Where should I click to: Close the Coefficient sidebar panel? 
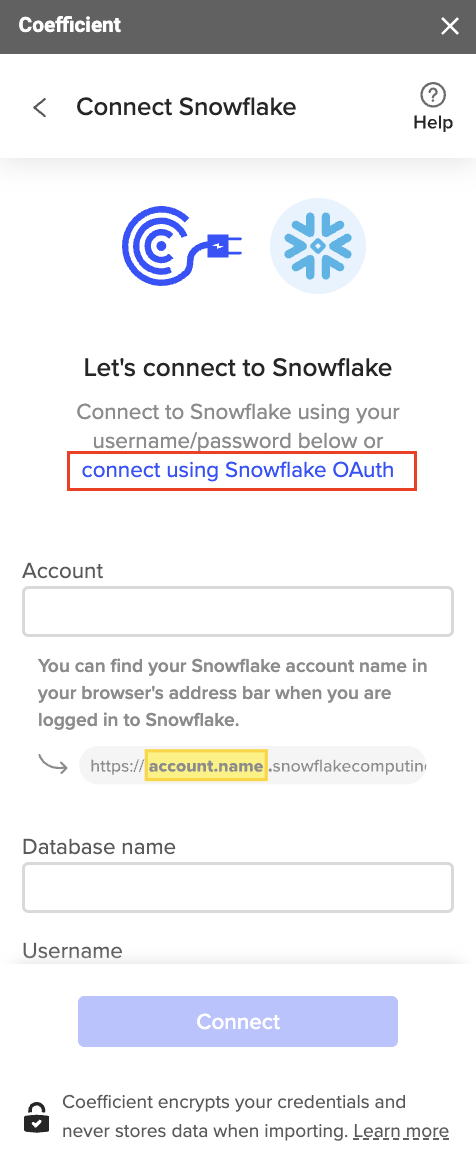point(450,27)
